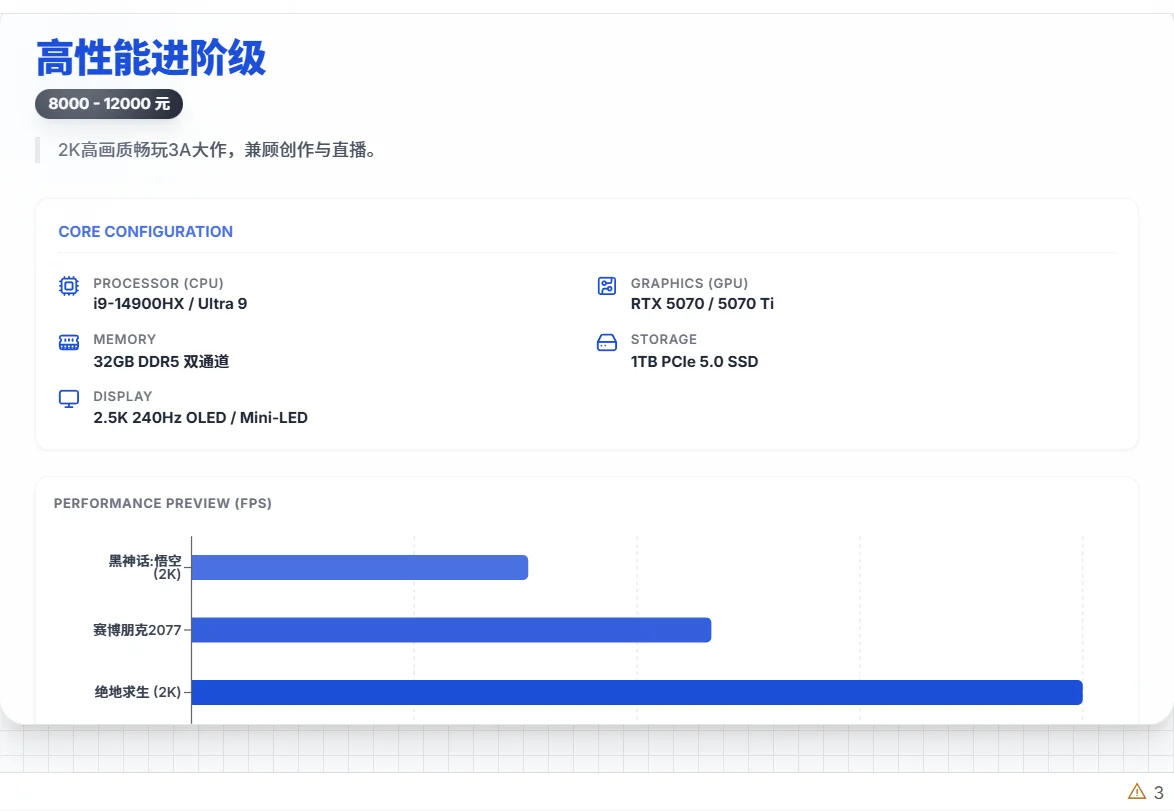Expand the CORE CONFIGURATION section
This screenshot has width=1174, height=811.
145,231
